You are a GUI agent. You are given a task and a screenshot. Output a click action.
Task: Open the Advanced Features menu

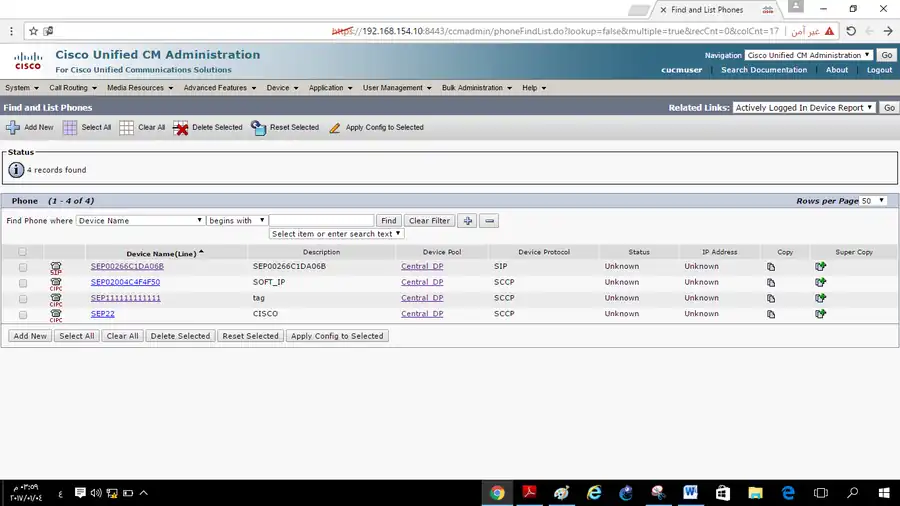coord(220,88)
